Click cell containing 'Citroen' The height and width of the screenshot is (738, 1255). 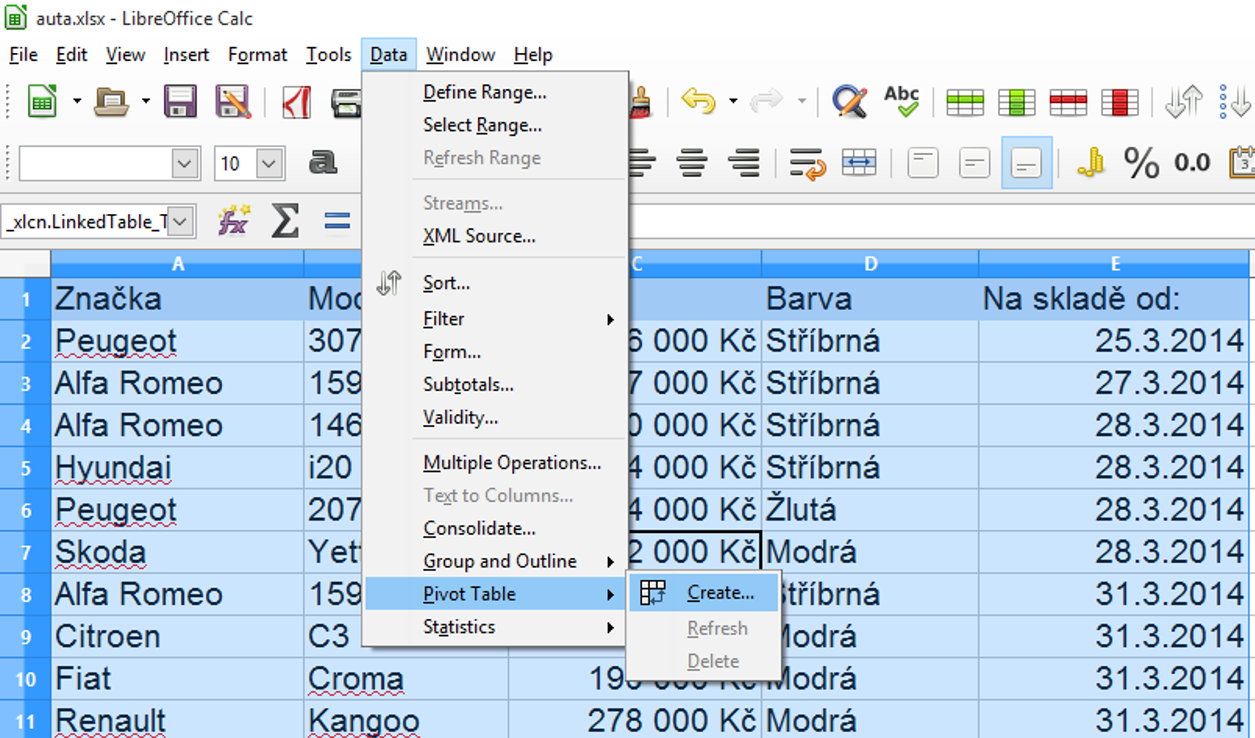point(177,637)
